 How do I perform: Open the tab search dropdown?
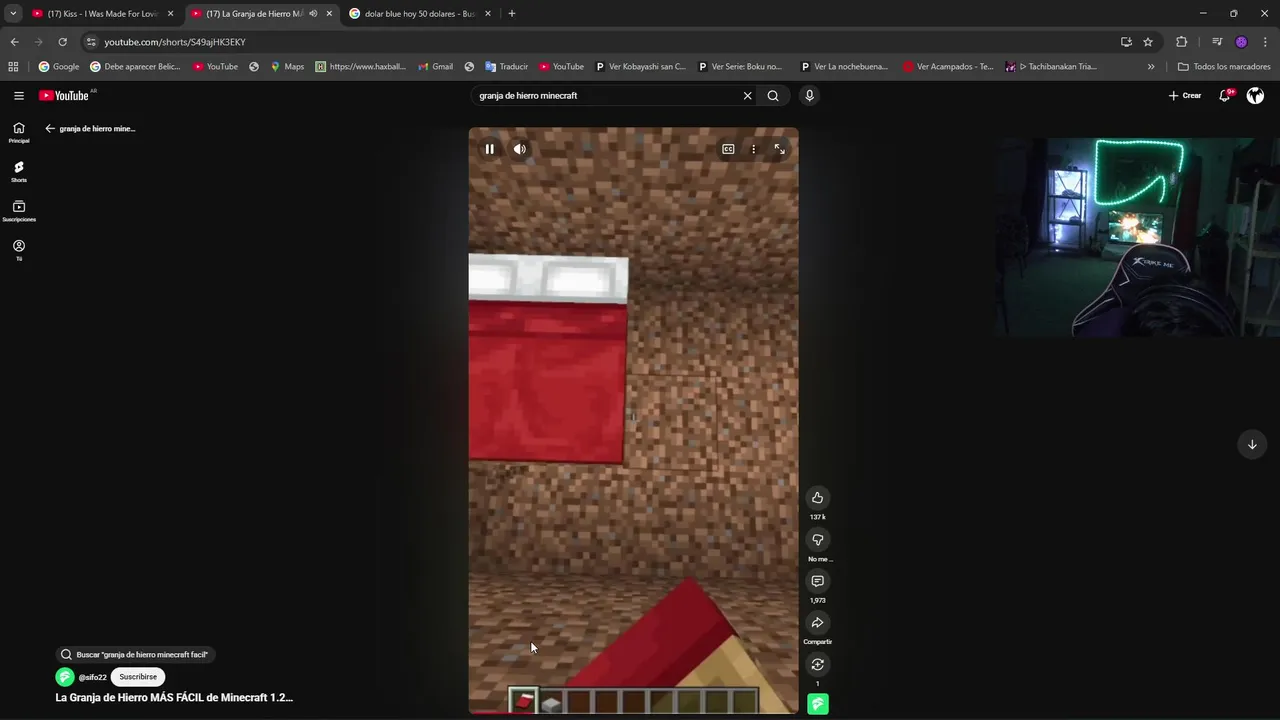(13, 14)
